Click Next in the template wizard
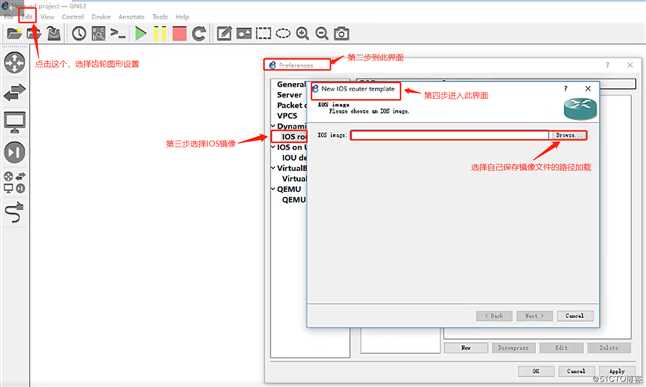The width and height of the screenshot is (646, 387). click(534, 316)
